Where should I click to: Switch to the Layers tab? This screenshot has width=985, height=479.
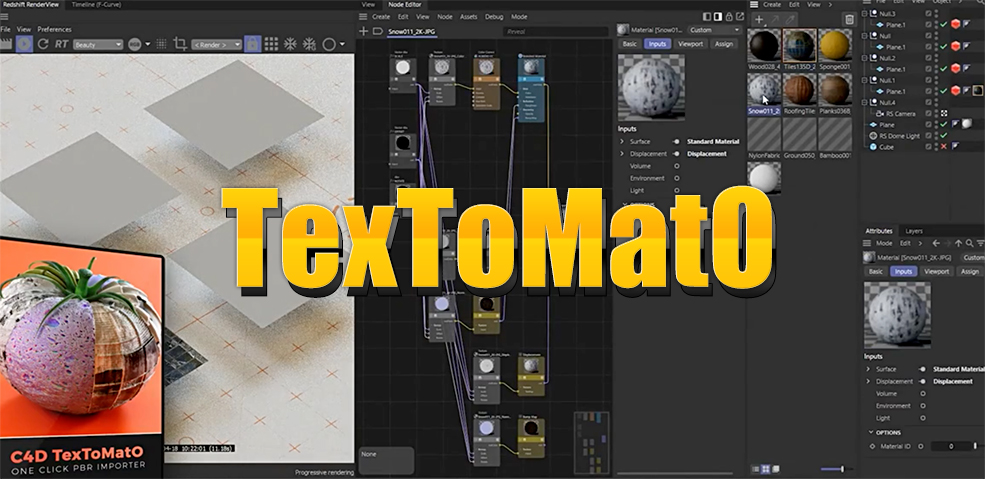[x=914, y=231]
